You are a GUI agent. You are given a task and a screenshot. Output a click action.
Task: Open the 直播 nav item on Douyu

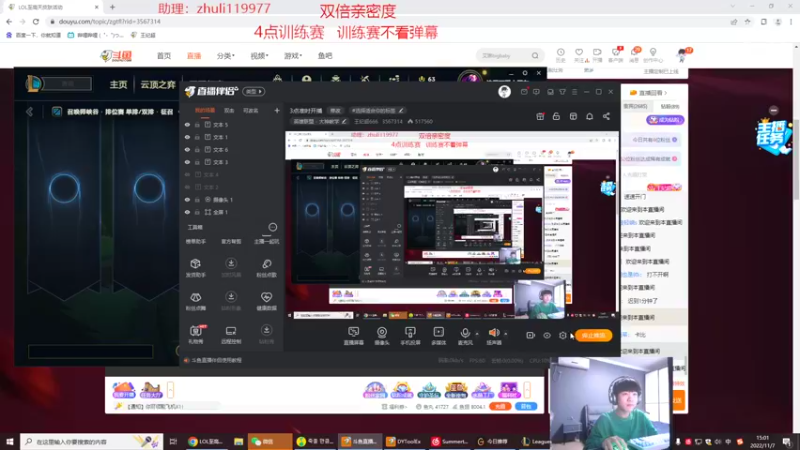coord(194,56)
